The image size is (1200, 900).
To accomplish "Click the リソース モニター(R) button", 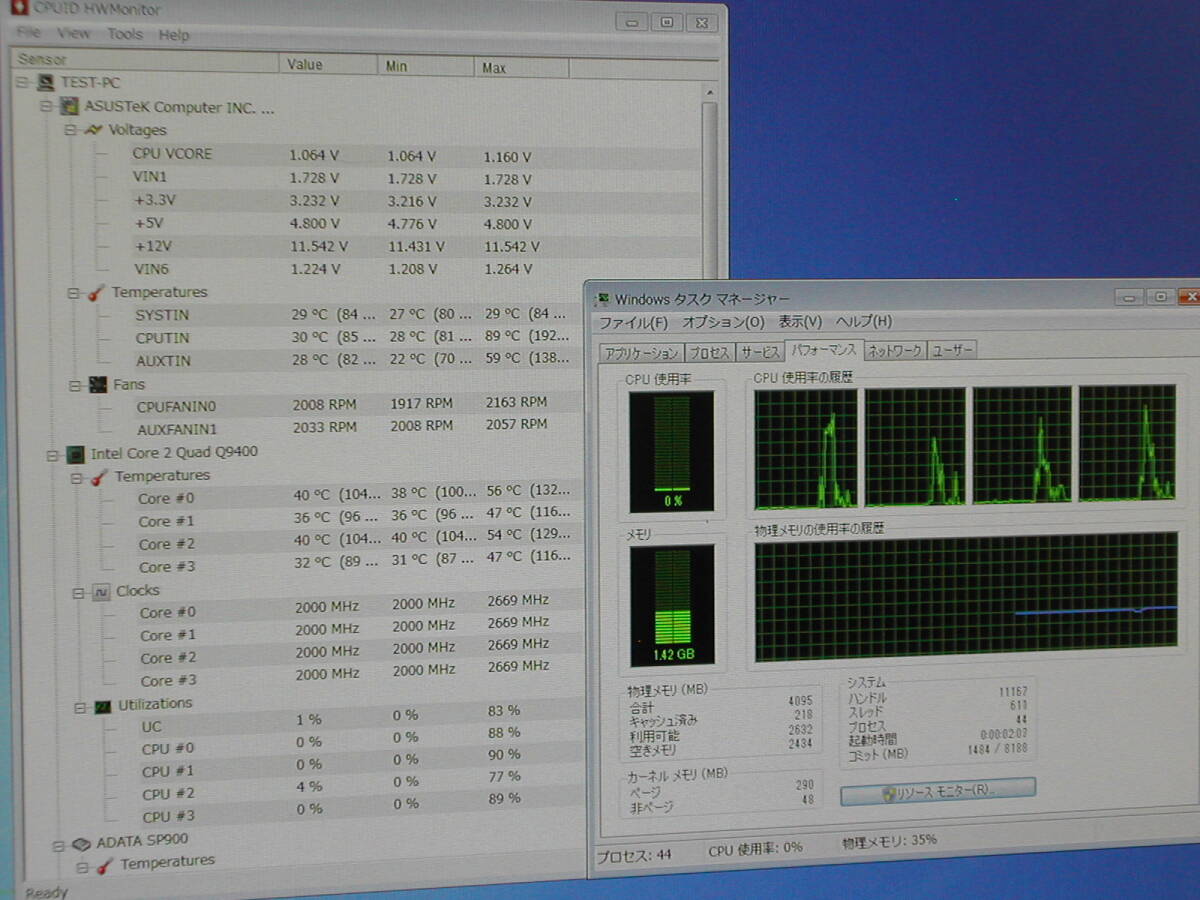I will [x=937, y=790].
